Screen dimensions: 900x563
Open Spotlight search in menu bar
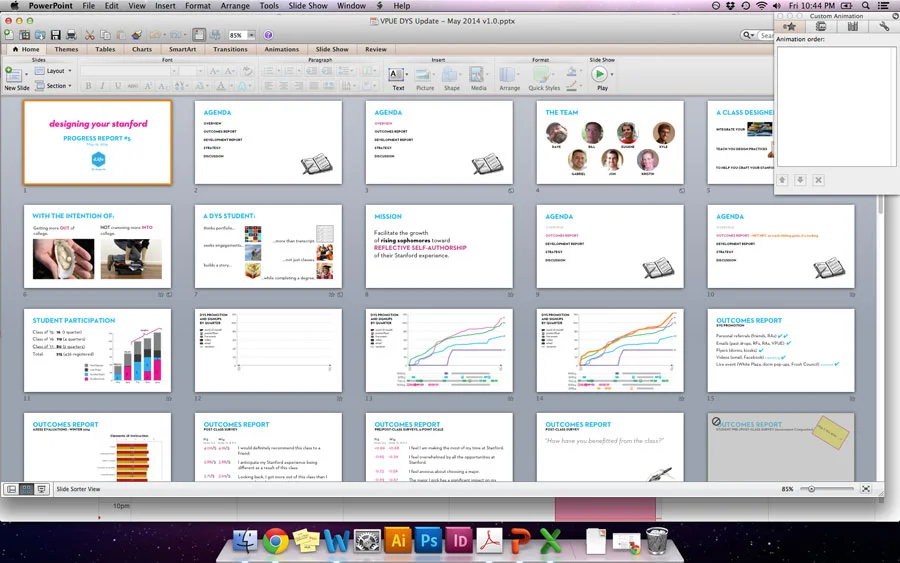coord(866,6)
